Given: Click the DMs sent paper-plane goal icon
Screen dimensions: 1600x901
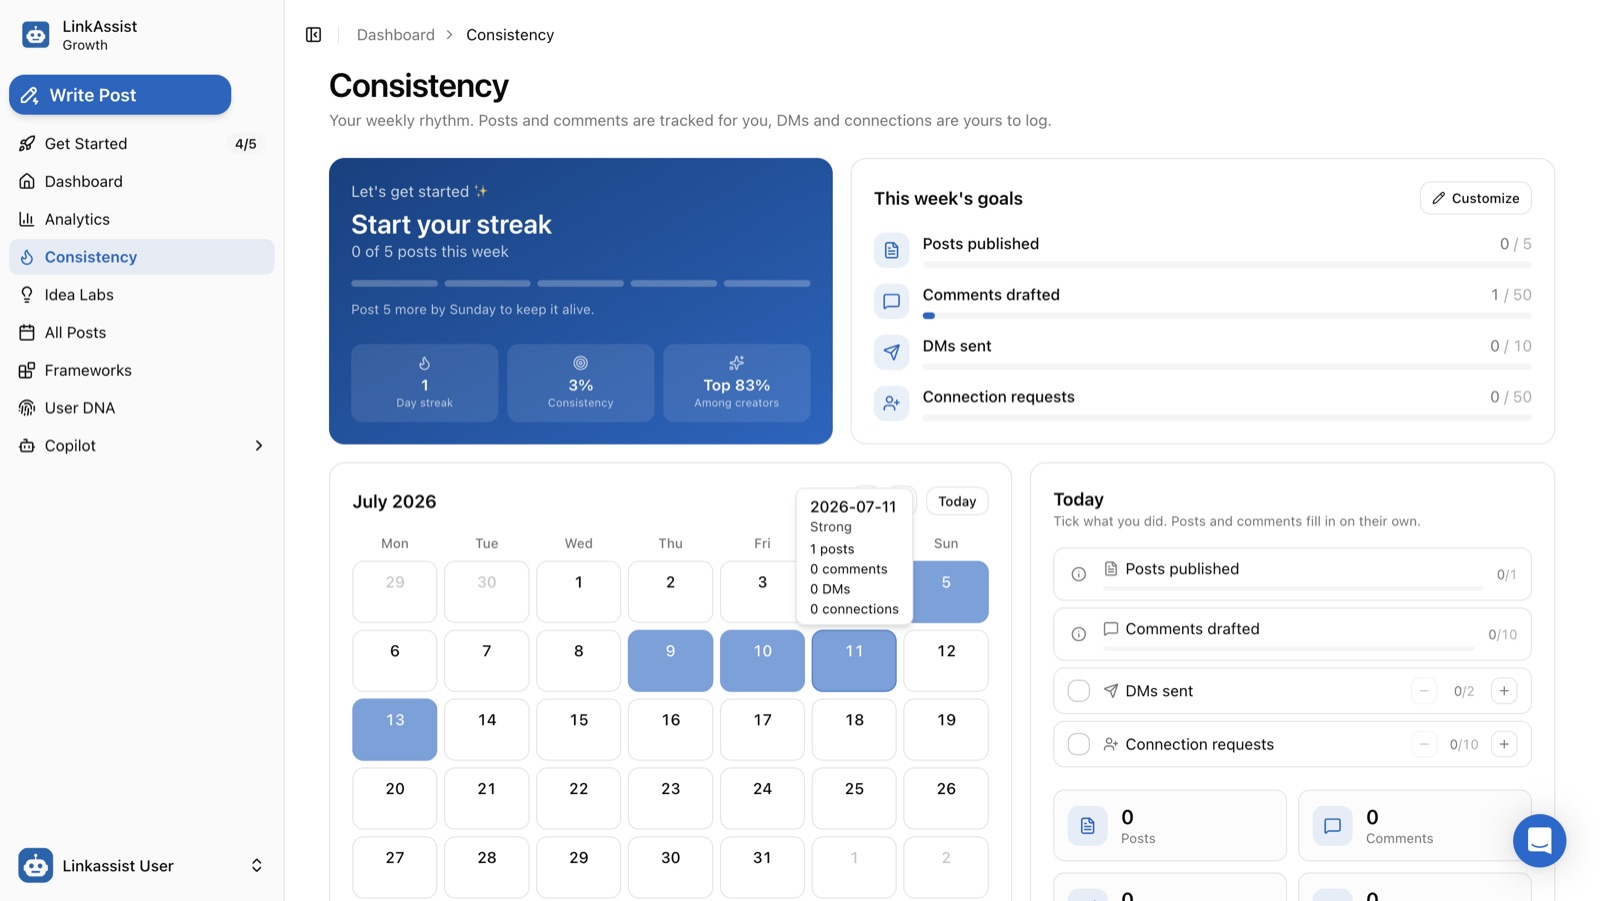Looking at the screenshot, I should tap(891, 351).
